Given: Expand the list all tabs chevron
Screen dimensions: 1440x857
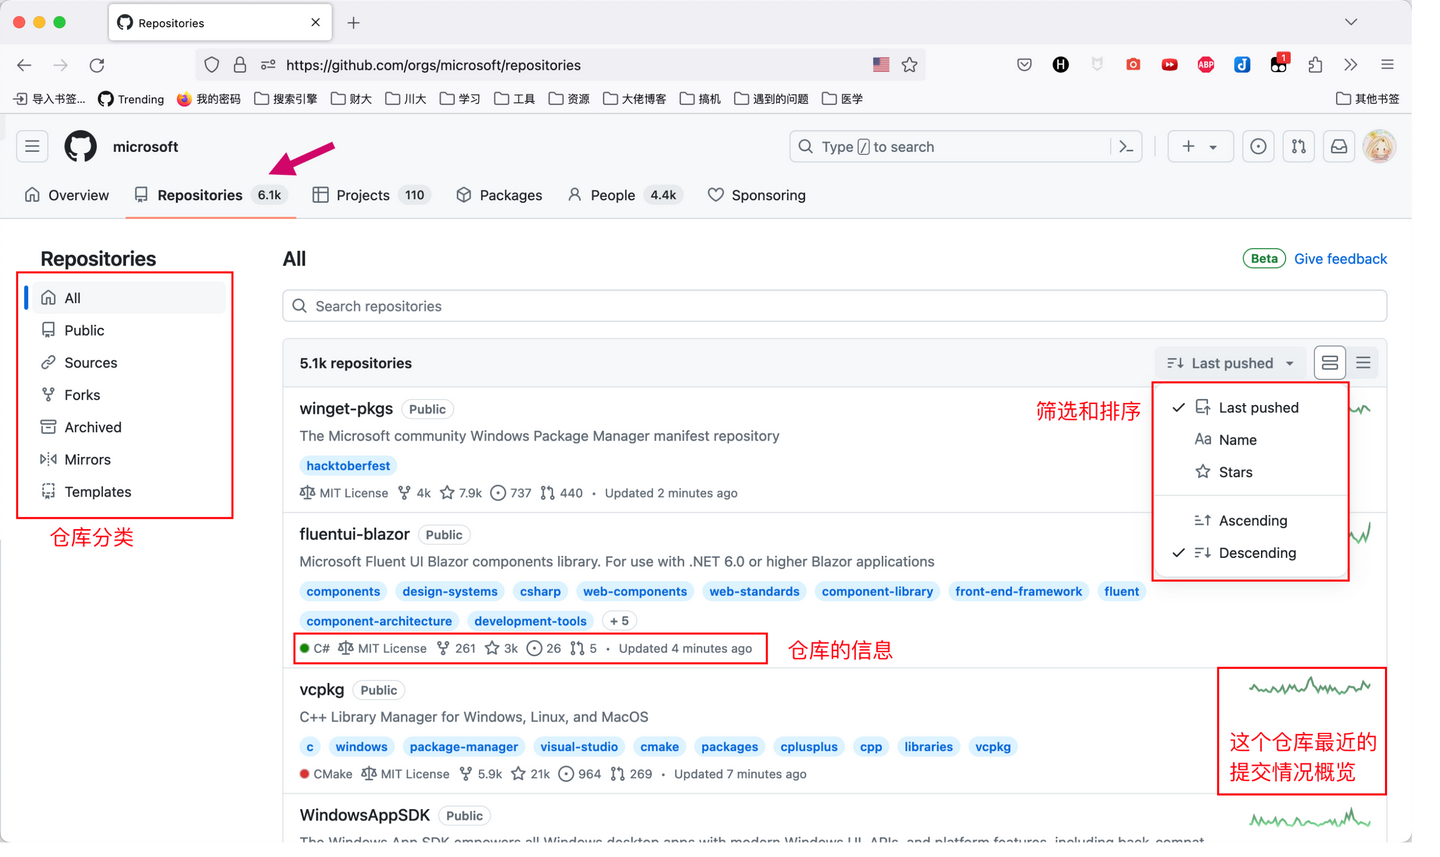Looking at the screenshot, I should point(1351,22).
